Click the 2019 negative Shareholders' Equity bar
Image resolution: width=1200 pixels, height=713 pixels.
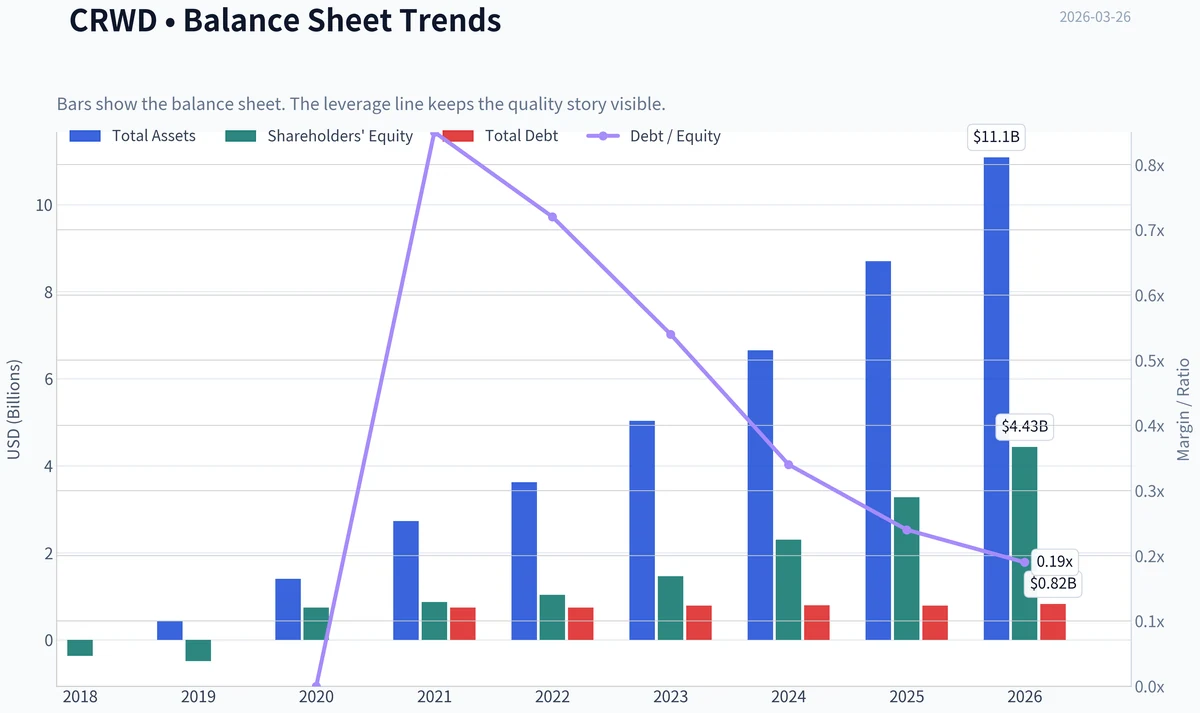click(198, 650)
